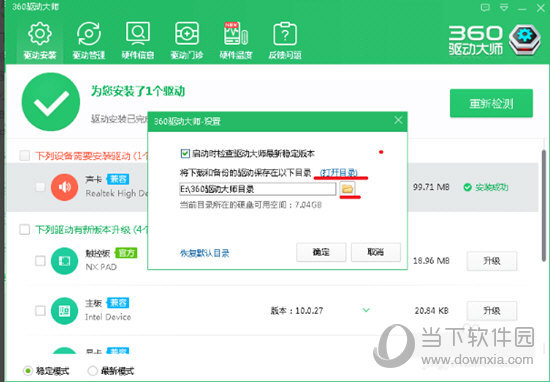Click the driver save path input field

(x=257, y=189)
